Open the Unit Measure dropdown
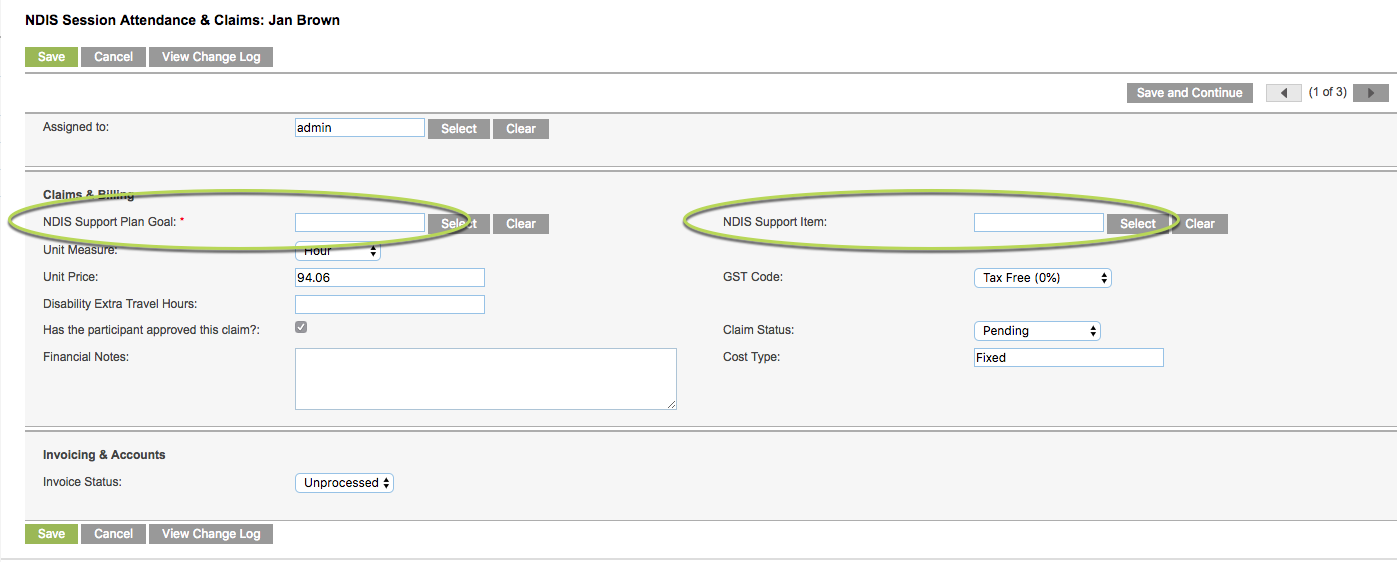 click(x=338, y=251)
